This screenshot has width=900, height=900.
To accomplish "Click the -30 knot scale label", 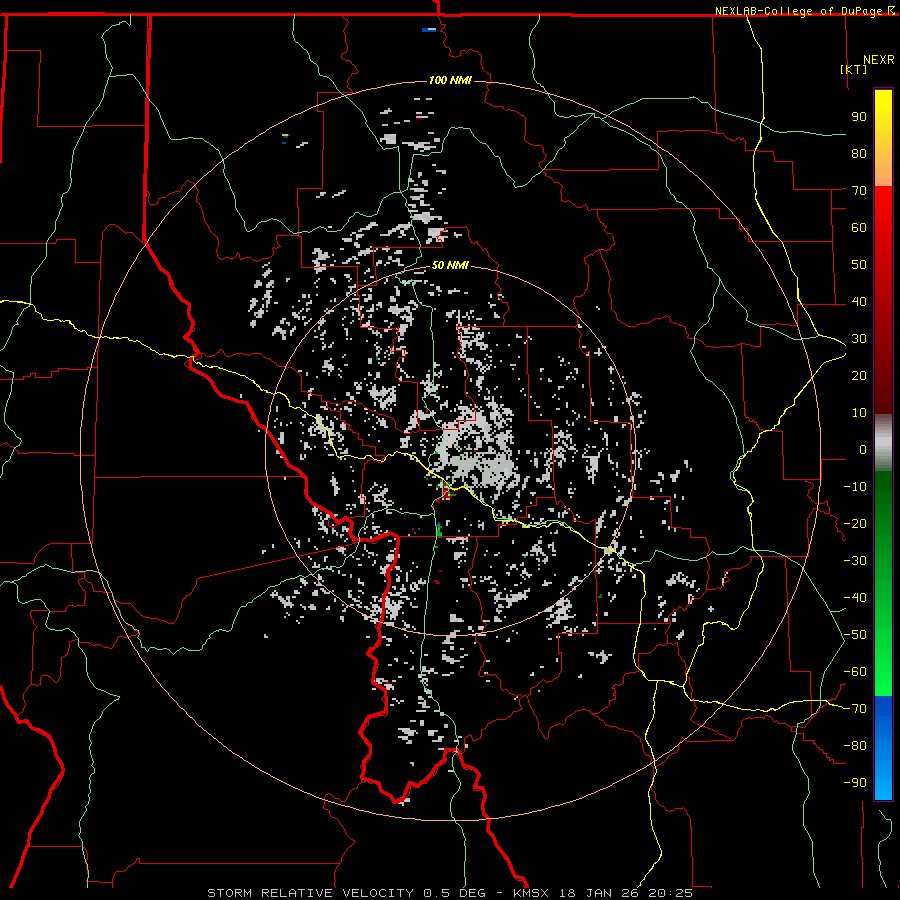I will coord(855,561).
